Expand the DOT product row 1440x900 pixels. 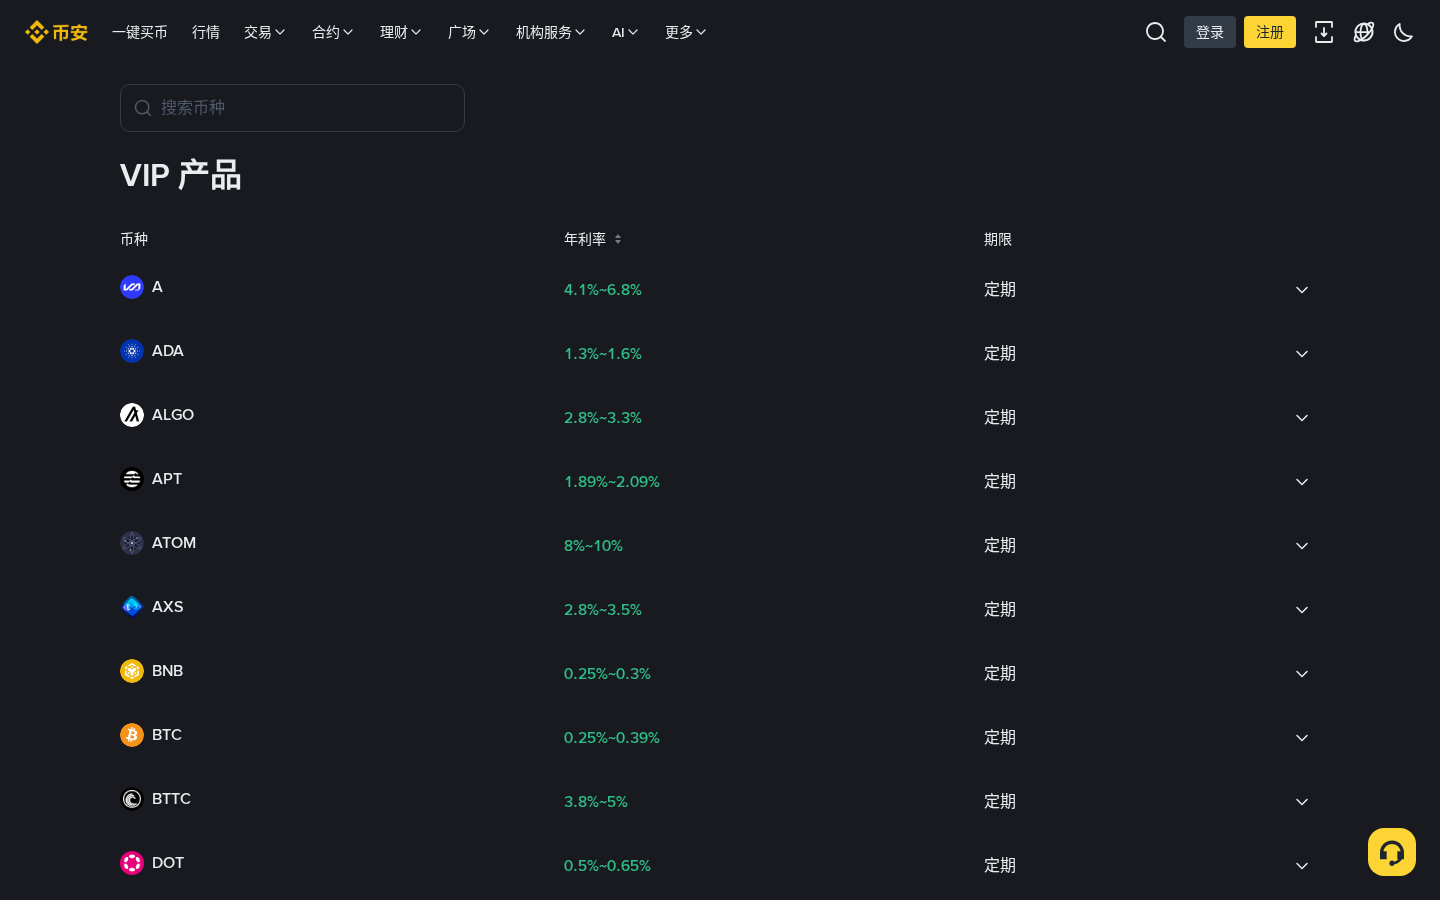point(1302,866)
